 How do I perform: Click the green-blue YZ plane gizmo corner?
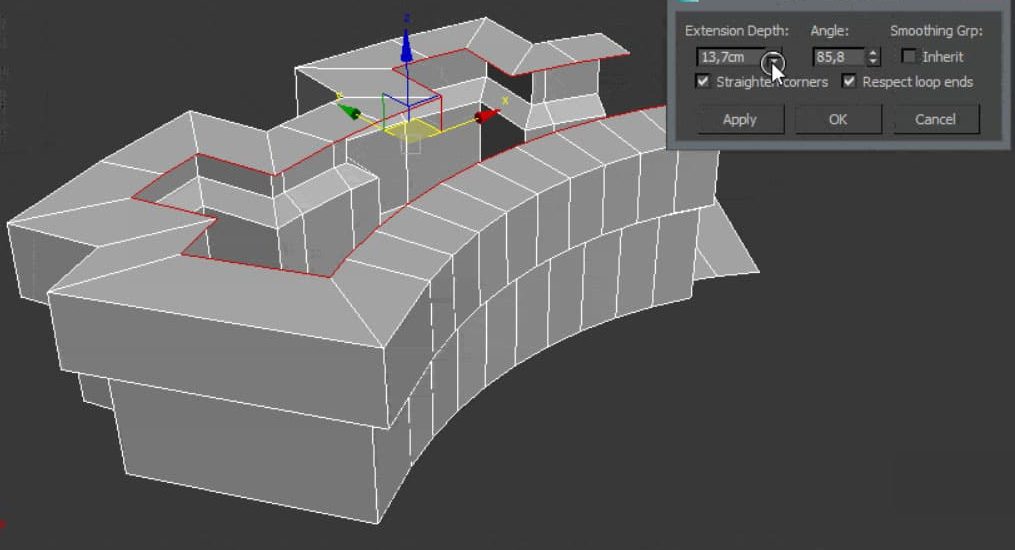click(x=387, y=101)
